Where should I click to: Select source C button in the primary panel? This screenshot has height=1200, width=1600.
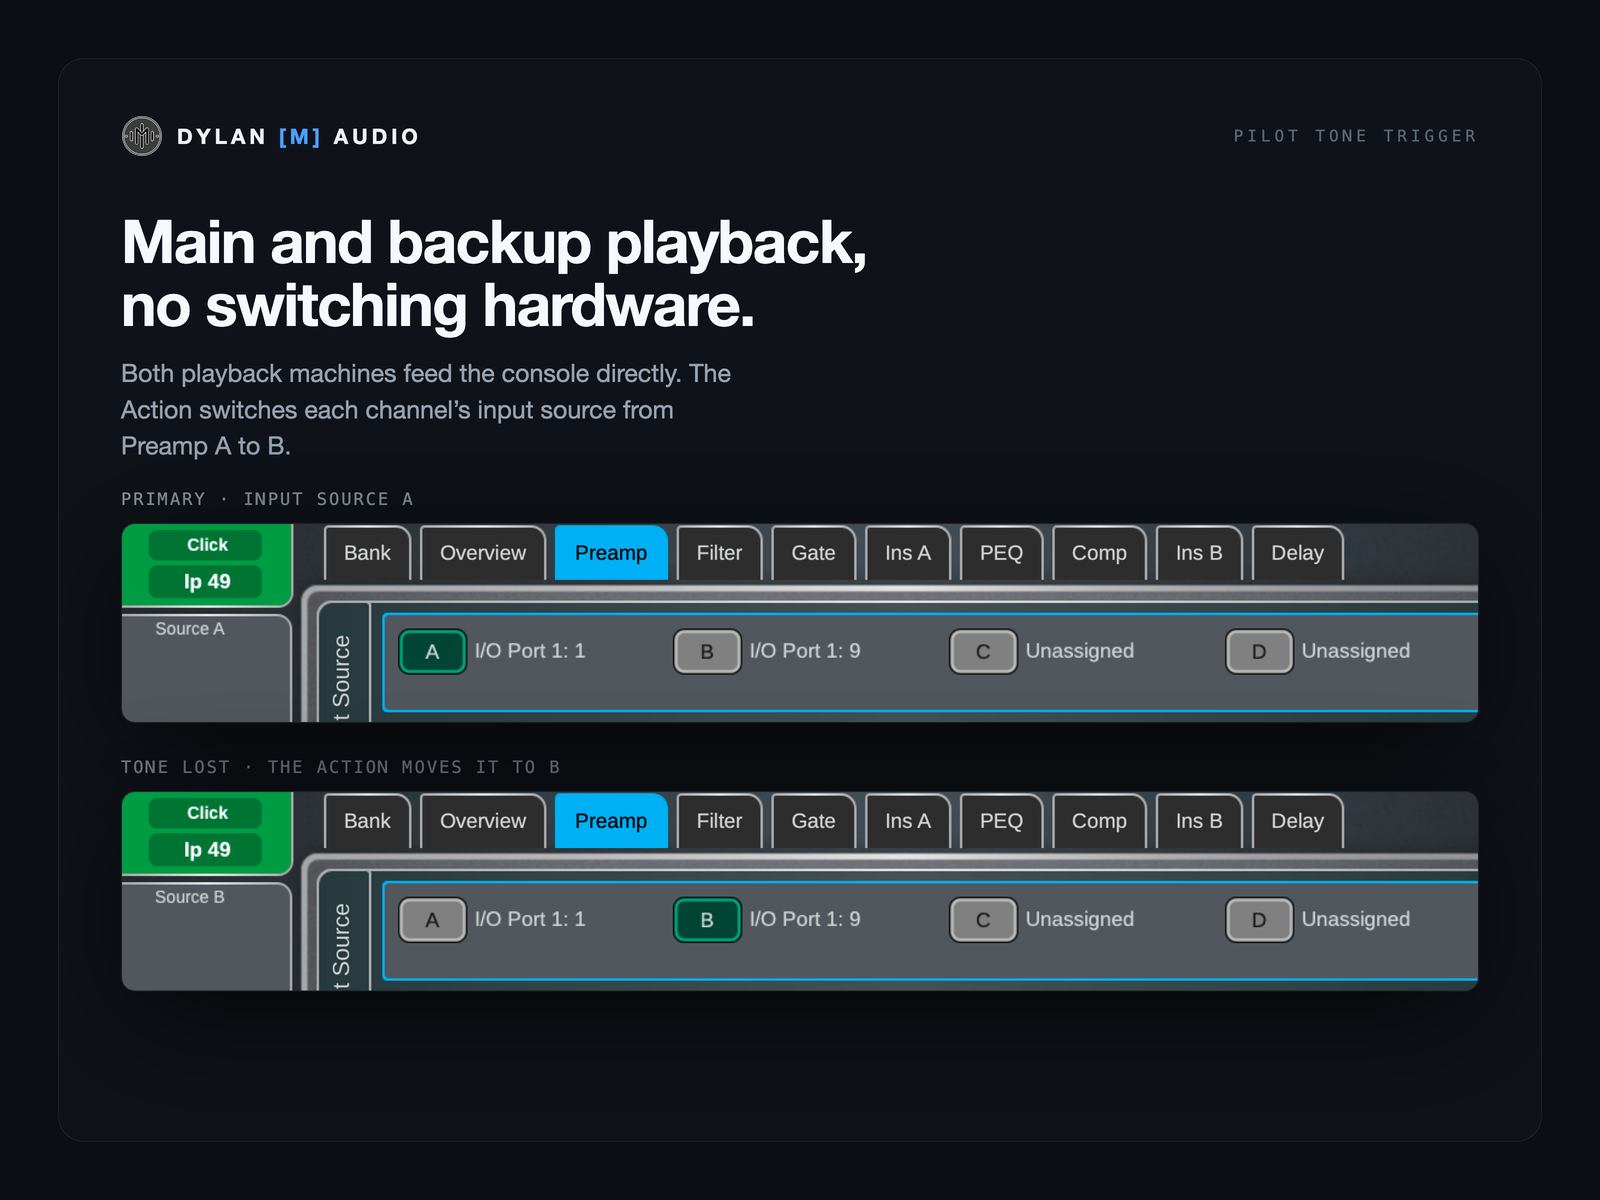pyautogui.click(x=983, y=652)
